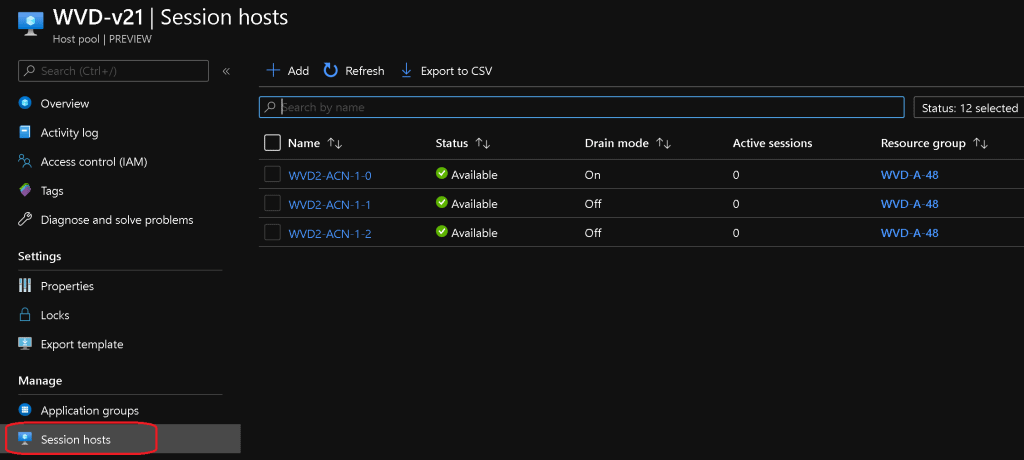Click the green check icon for WVD2-ACN-1-2
The width and height of the screenshot is (1024, 460).
point(441,231)
